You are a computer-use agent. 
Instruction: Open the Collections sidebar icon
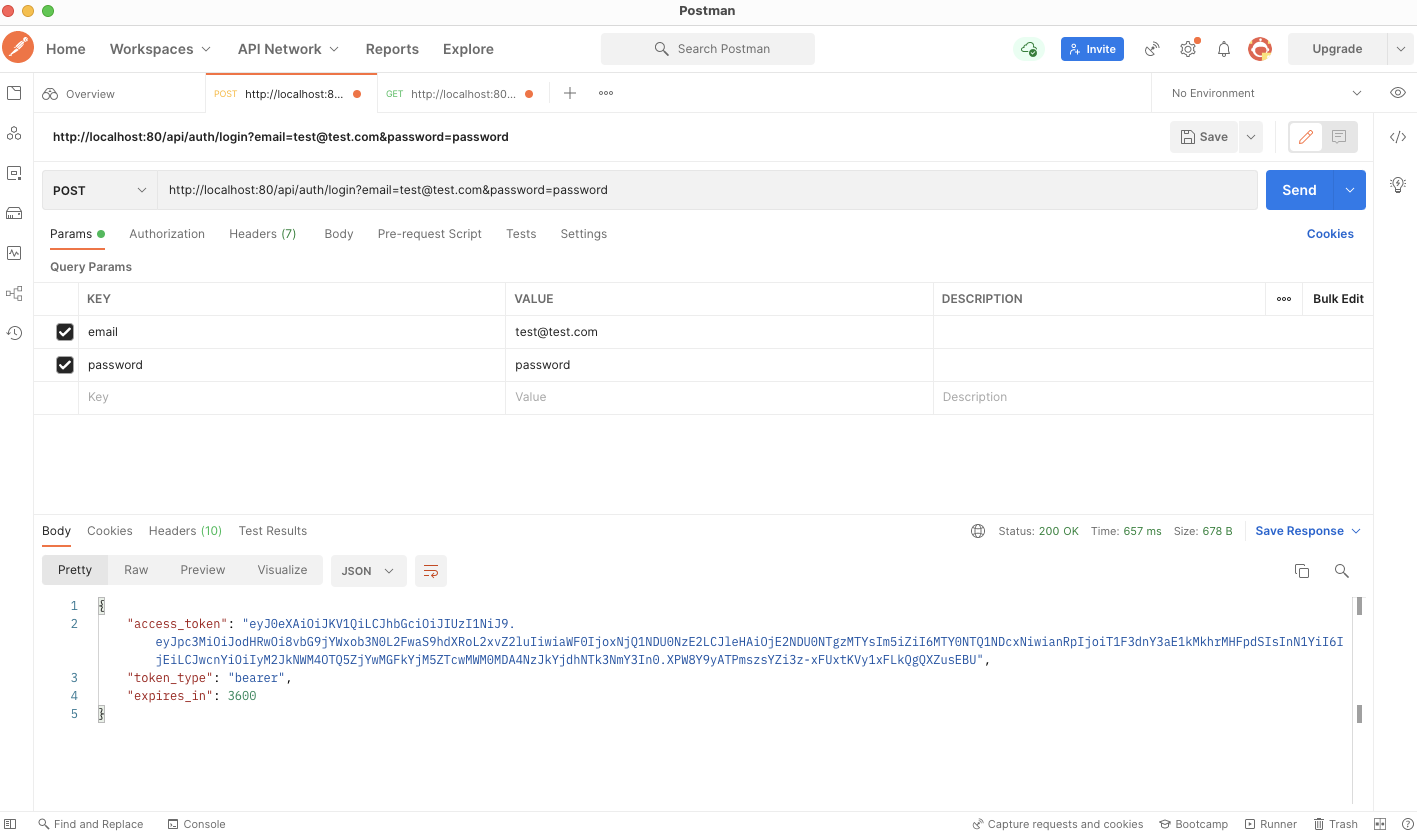[x=14, y=93]
